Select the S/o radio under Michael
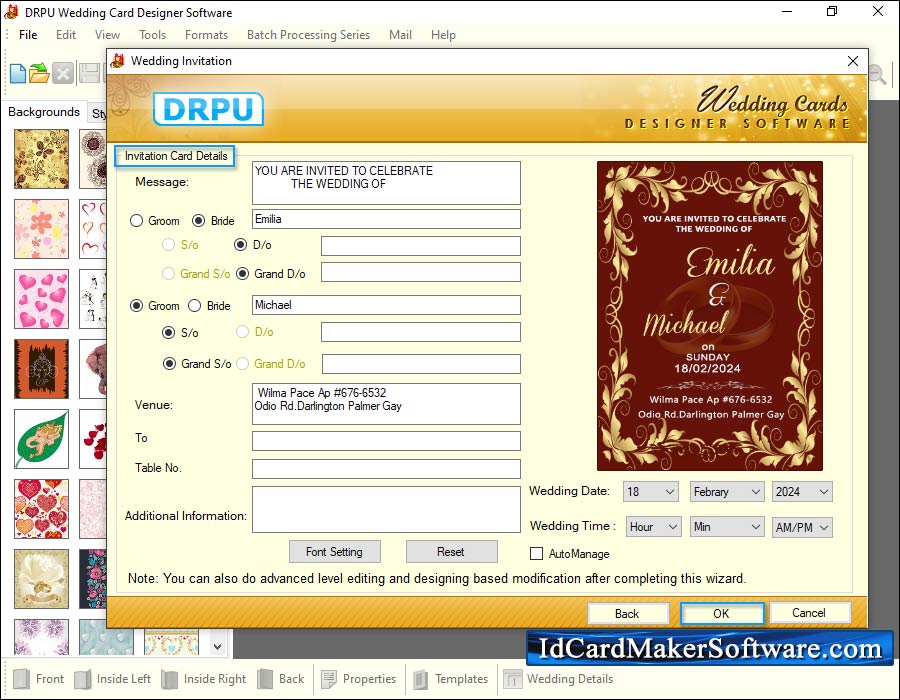The height and width of the screenshot is (700, 900). 168,333
